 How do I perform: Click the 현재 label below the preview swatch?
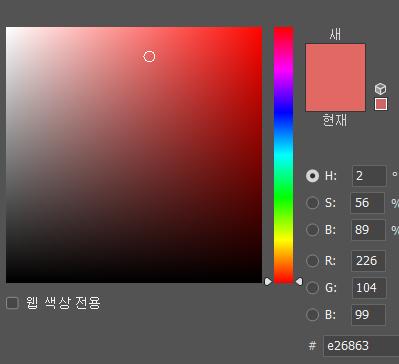point(335,120)
